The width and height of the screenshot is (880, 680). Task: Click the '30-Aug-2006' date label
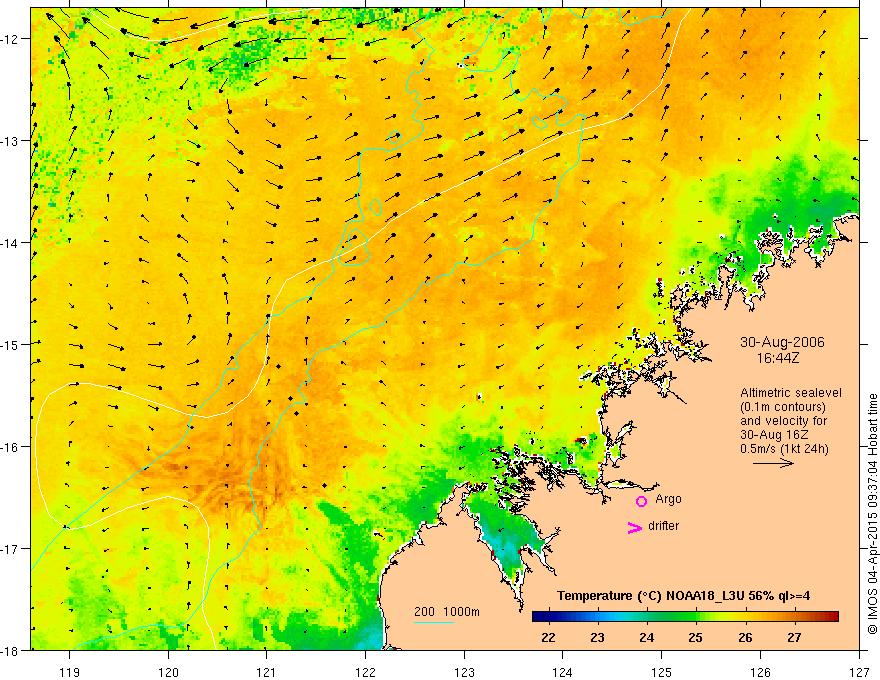782,342
